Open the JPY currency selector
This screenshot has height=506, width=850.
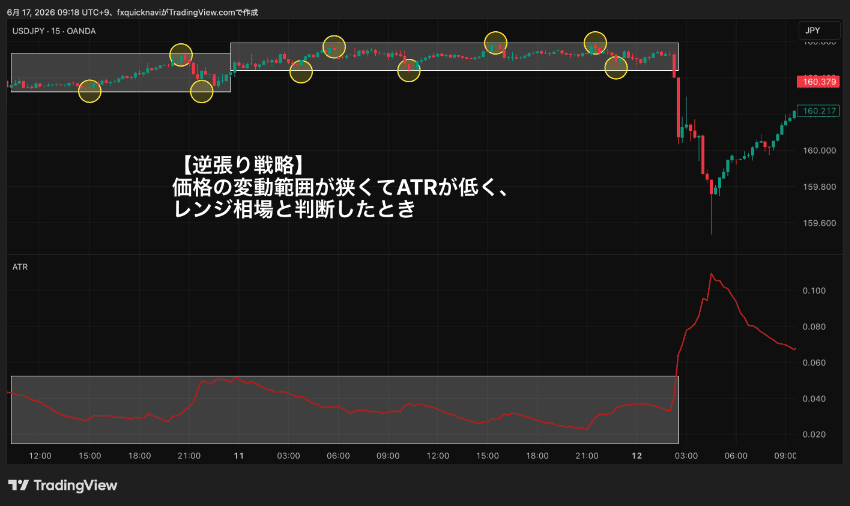[x=819, y=31]
